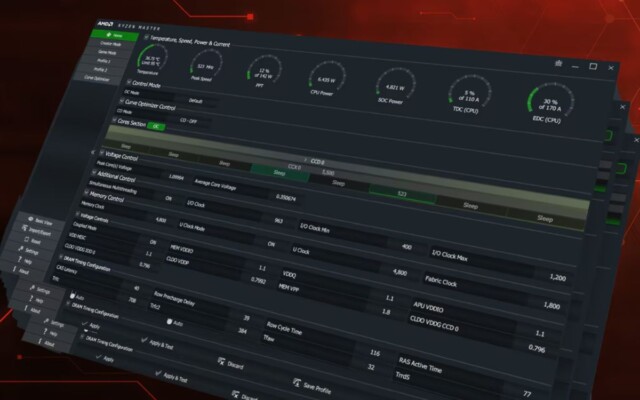Viewport: 640px width, 400px height.
Task: Toggle the Temperature, Speed, Power & Current checkbox
Action: (147, 37)
